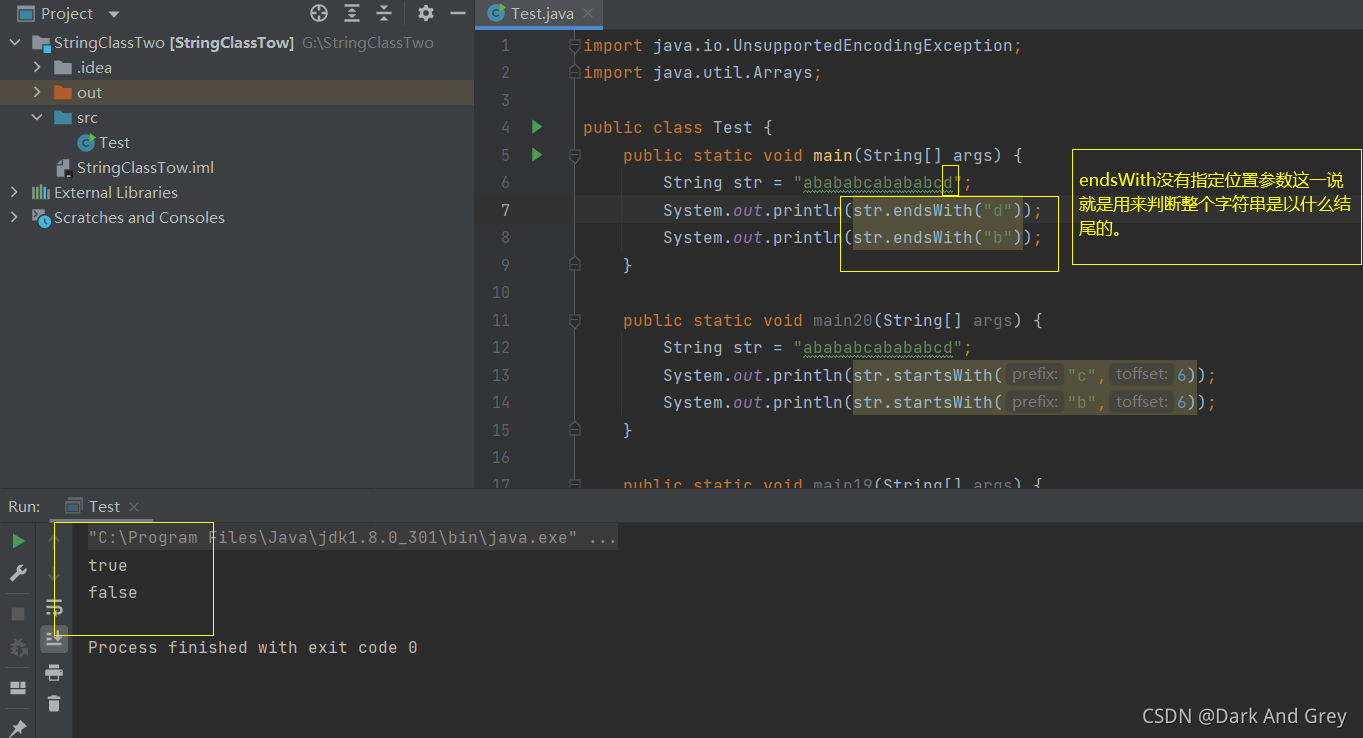The width and height of the screenshot is (1363, 738).
Task: Fold the main method at line 5
Action: pos(574,156)
